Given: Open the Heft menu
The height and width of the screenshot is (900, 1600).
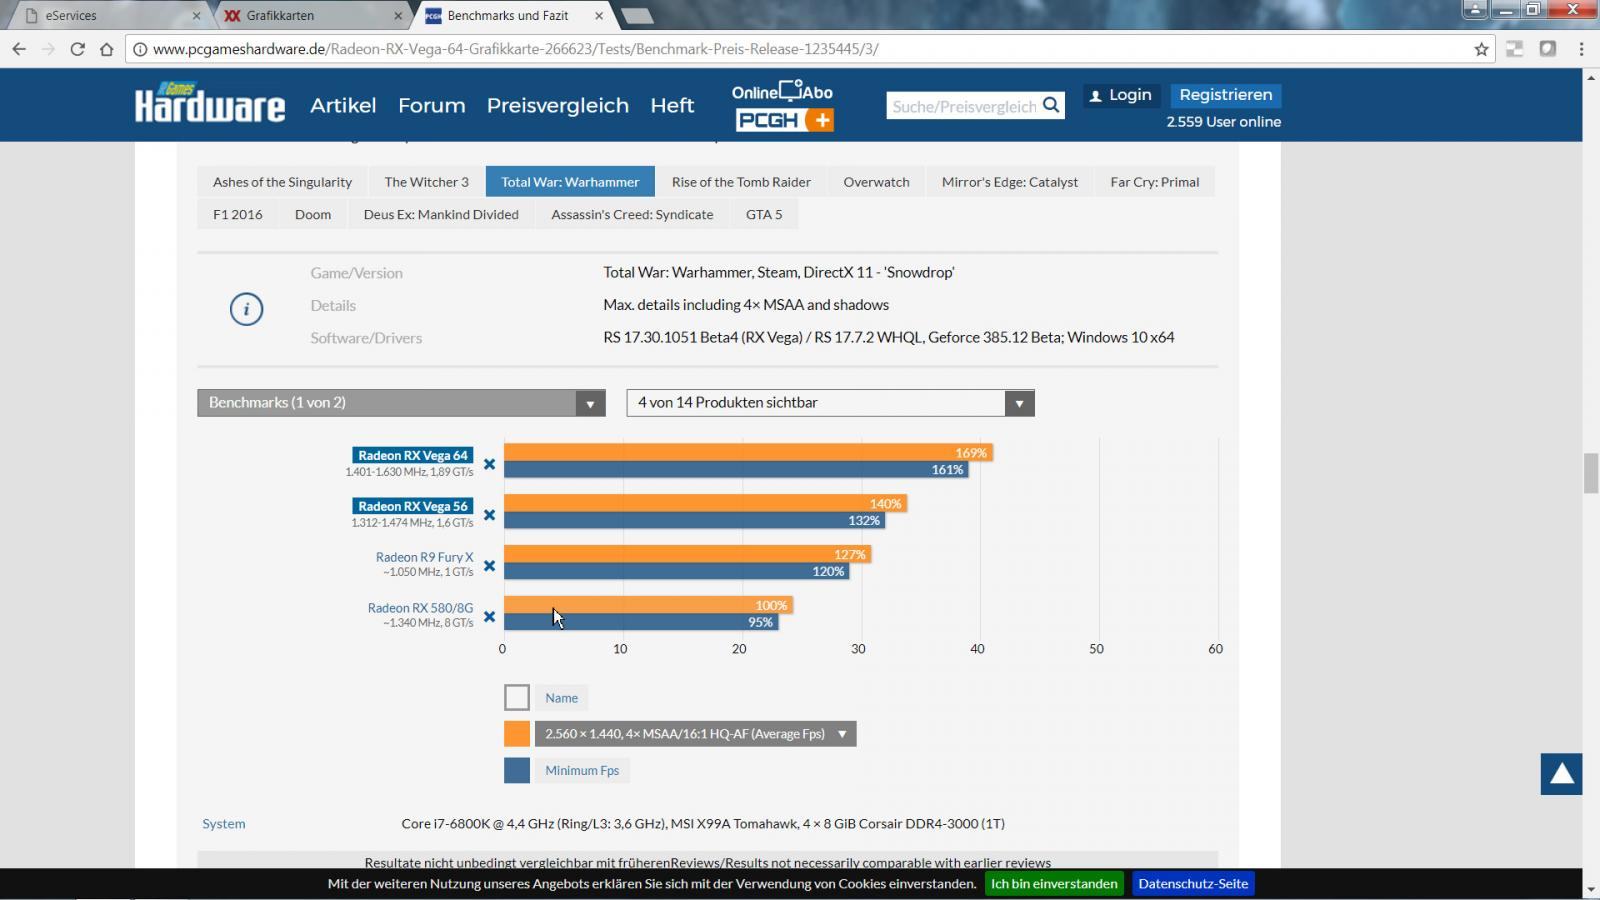Looking at the screenshot, I should tap(672, 105).
